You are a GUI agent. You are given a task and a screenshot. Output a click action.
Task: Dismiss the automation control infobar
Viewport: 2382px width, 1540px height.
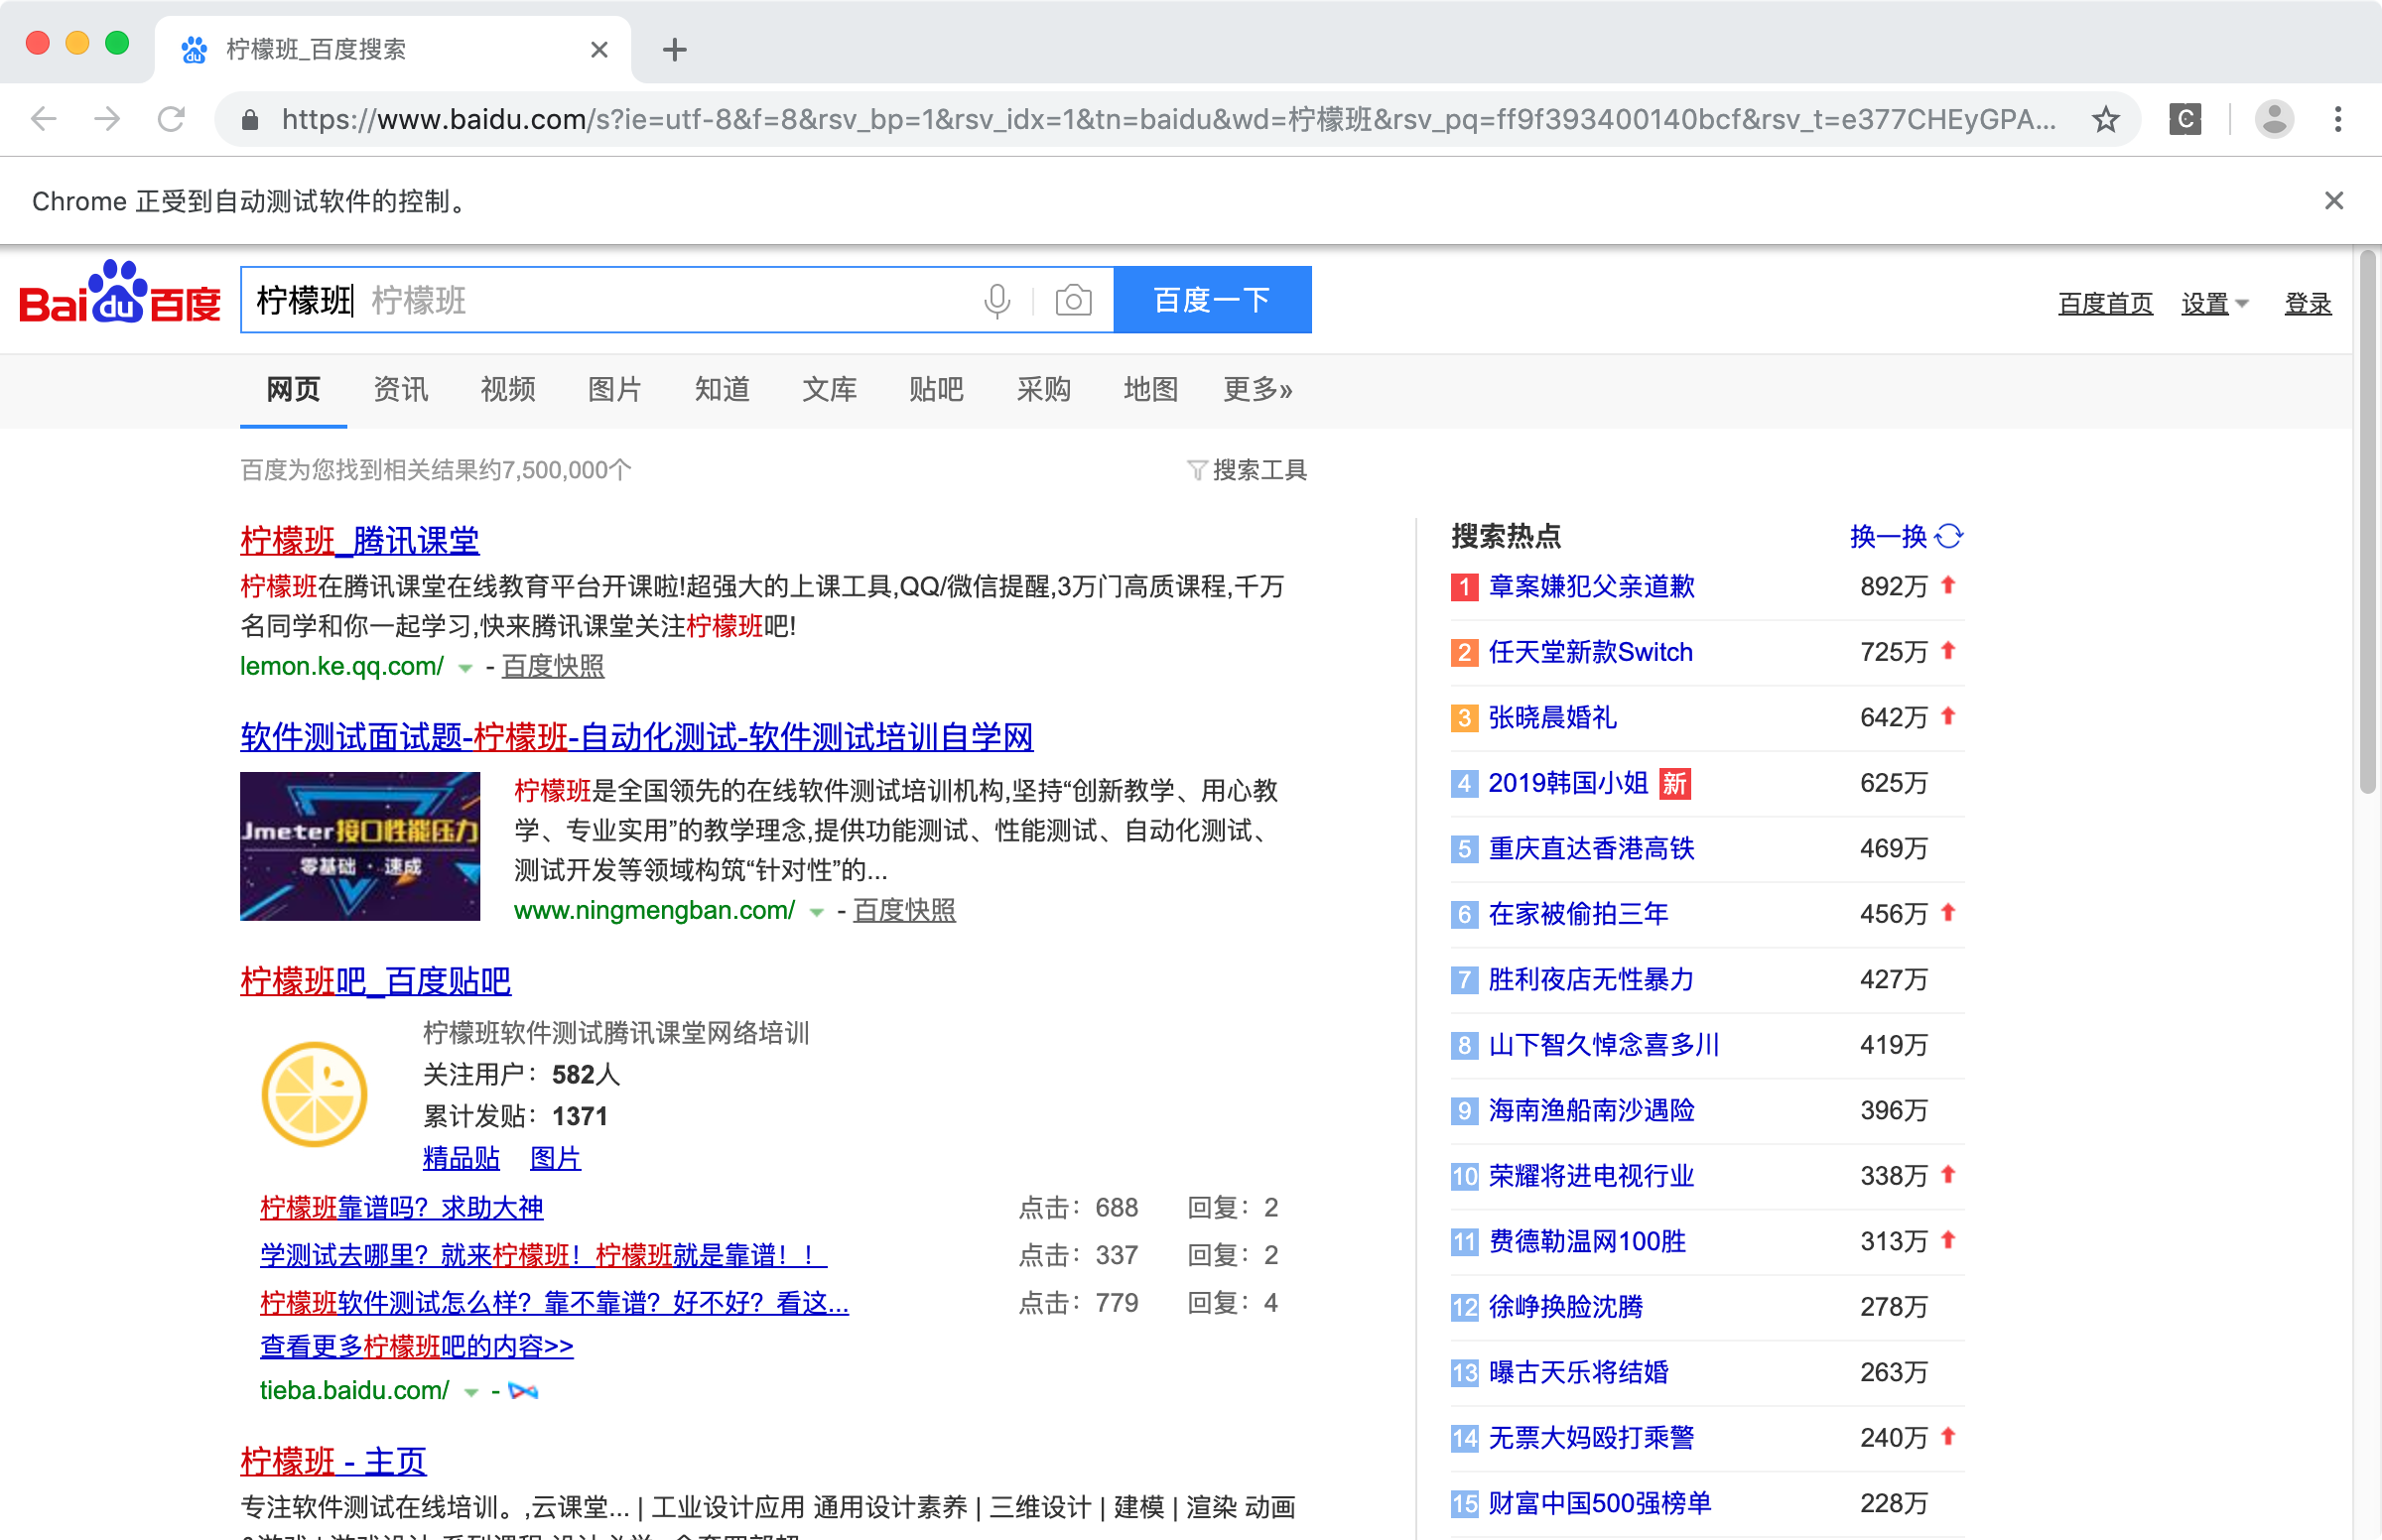tap(2333, 201)
